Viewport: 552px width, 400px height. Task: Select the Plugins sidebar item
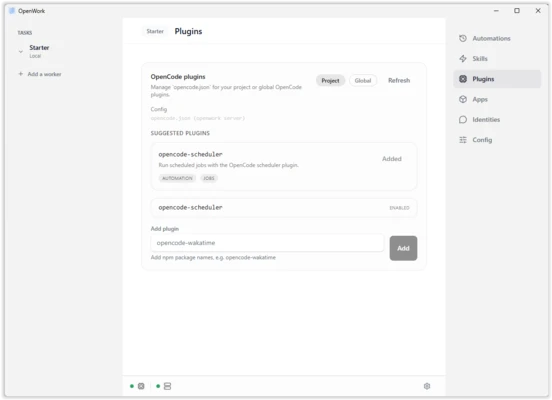tap(497, 79)
